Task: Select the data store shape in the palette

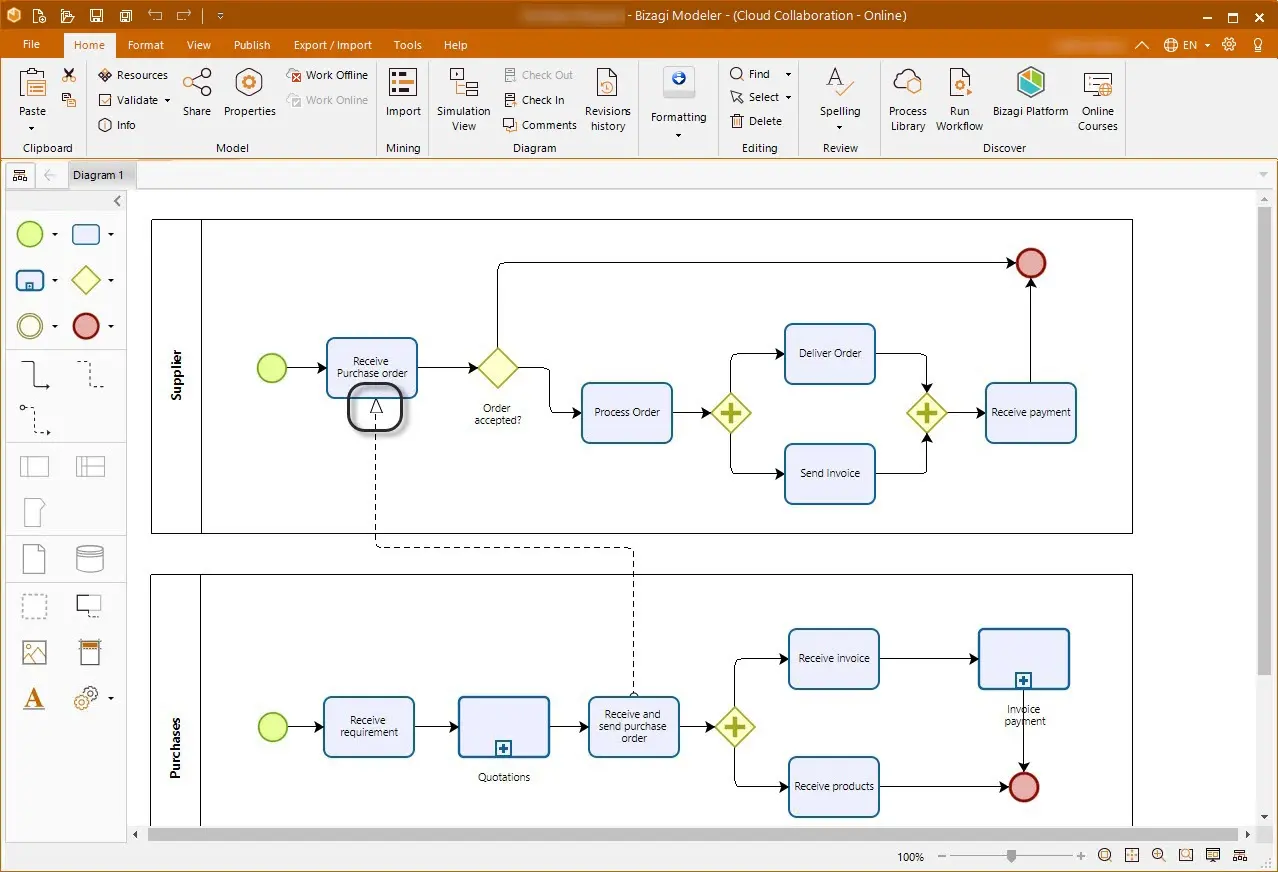Action: (x=90, y=558)
